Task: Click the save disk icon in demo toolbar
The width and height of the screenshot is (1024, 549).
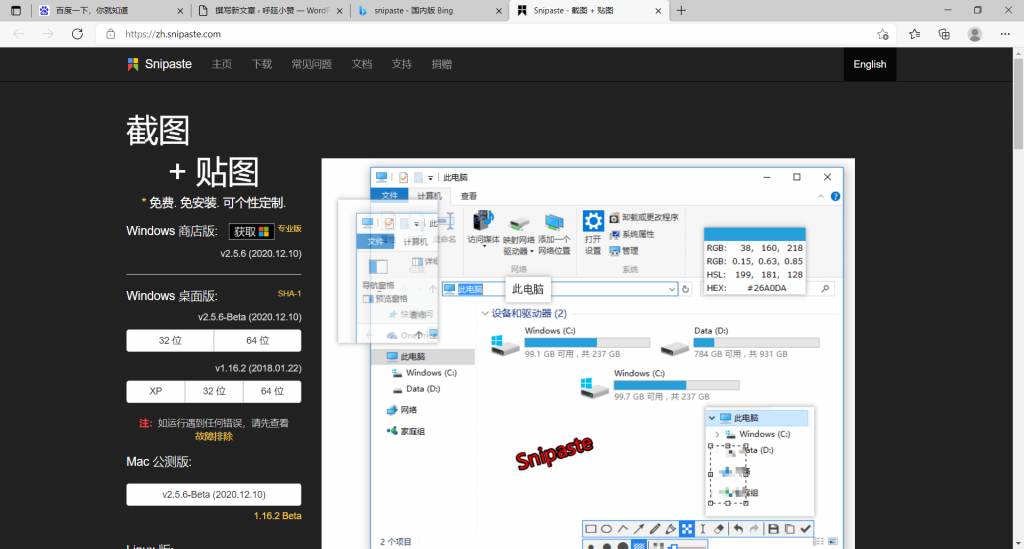Action: pyautogui.click(x=773, y=529)
